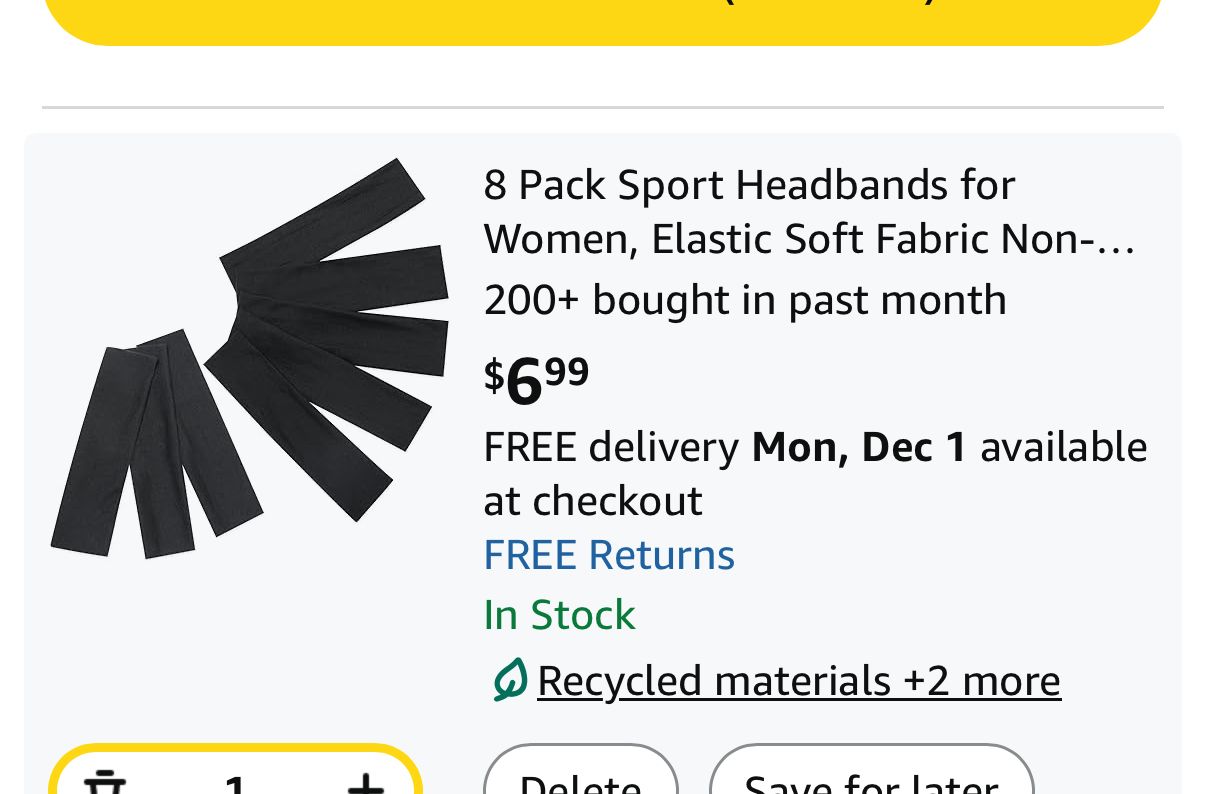Viewport: 1206px width, 794px height.
Task: Click the $6.99 price
Action: coord(537,379)
